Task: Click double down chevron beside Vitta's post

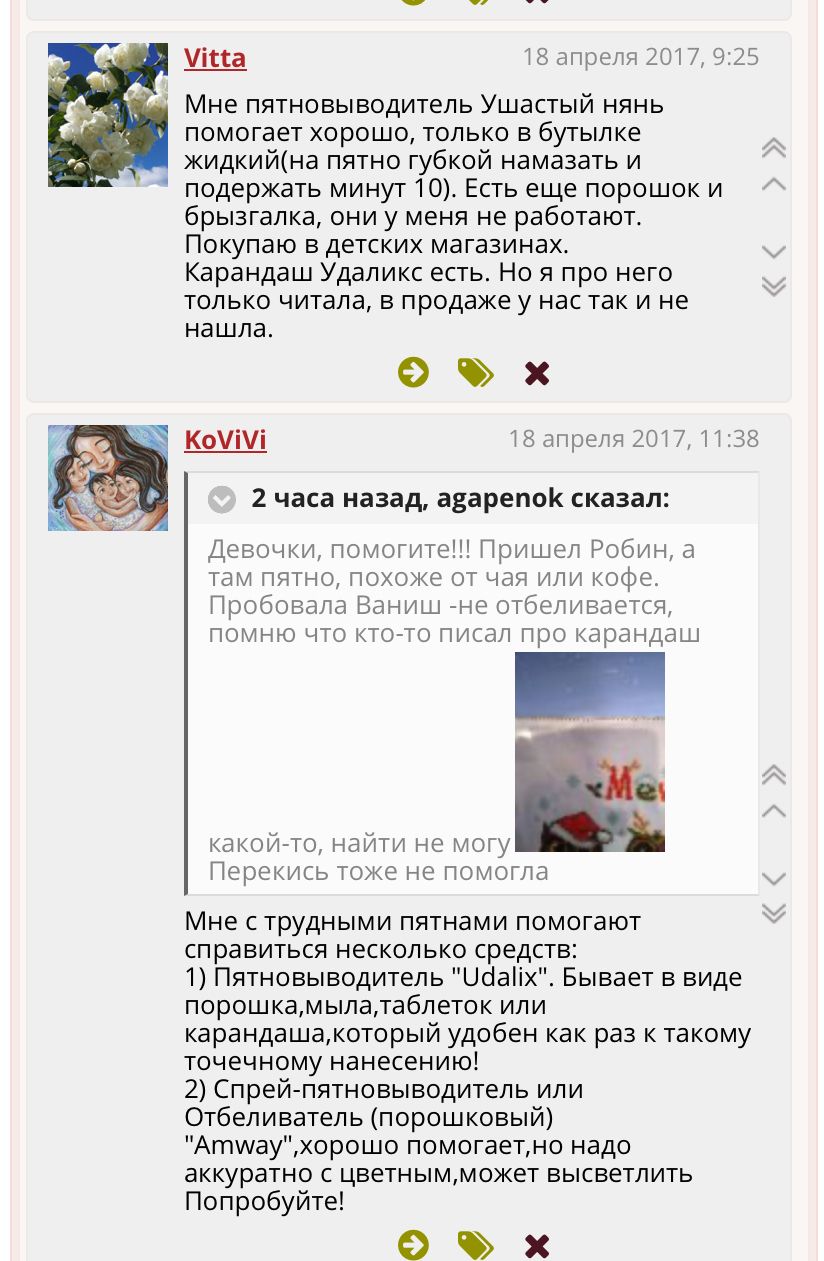Action: pyautogui.click(x=773, y=286)
